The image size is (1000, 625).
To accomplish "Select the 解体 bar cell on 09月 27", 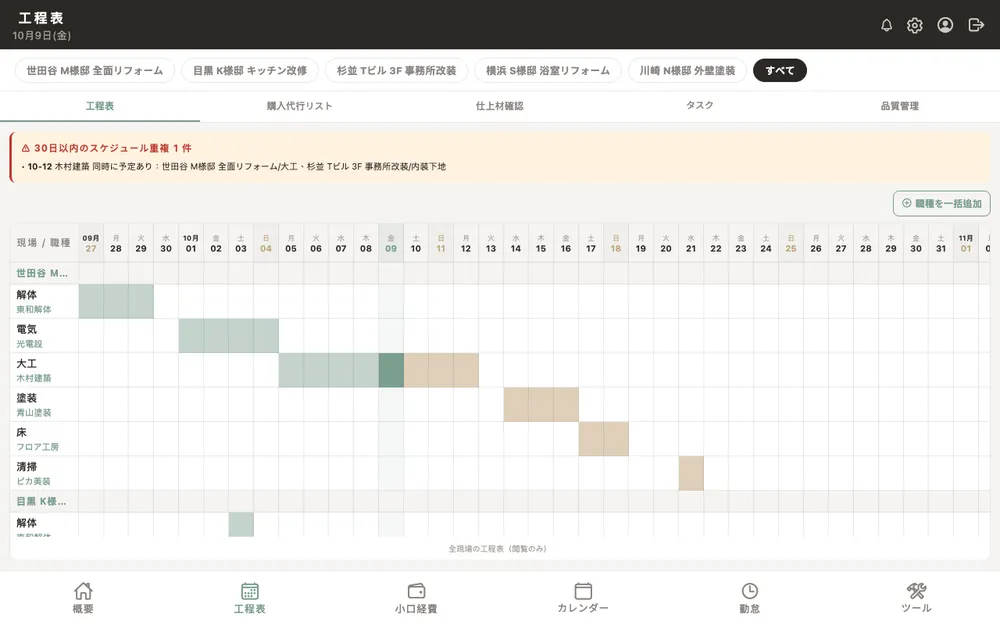I will point(91,301).
